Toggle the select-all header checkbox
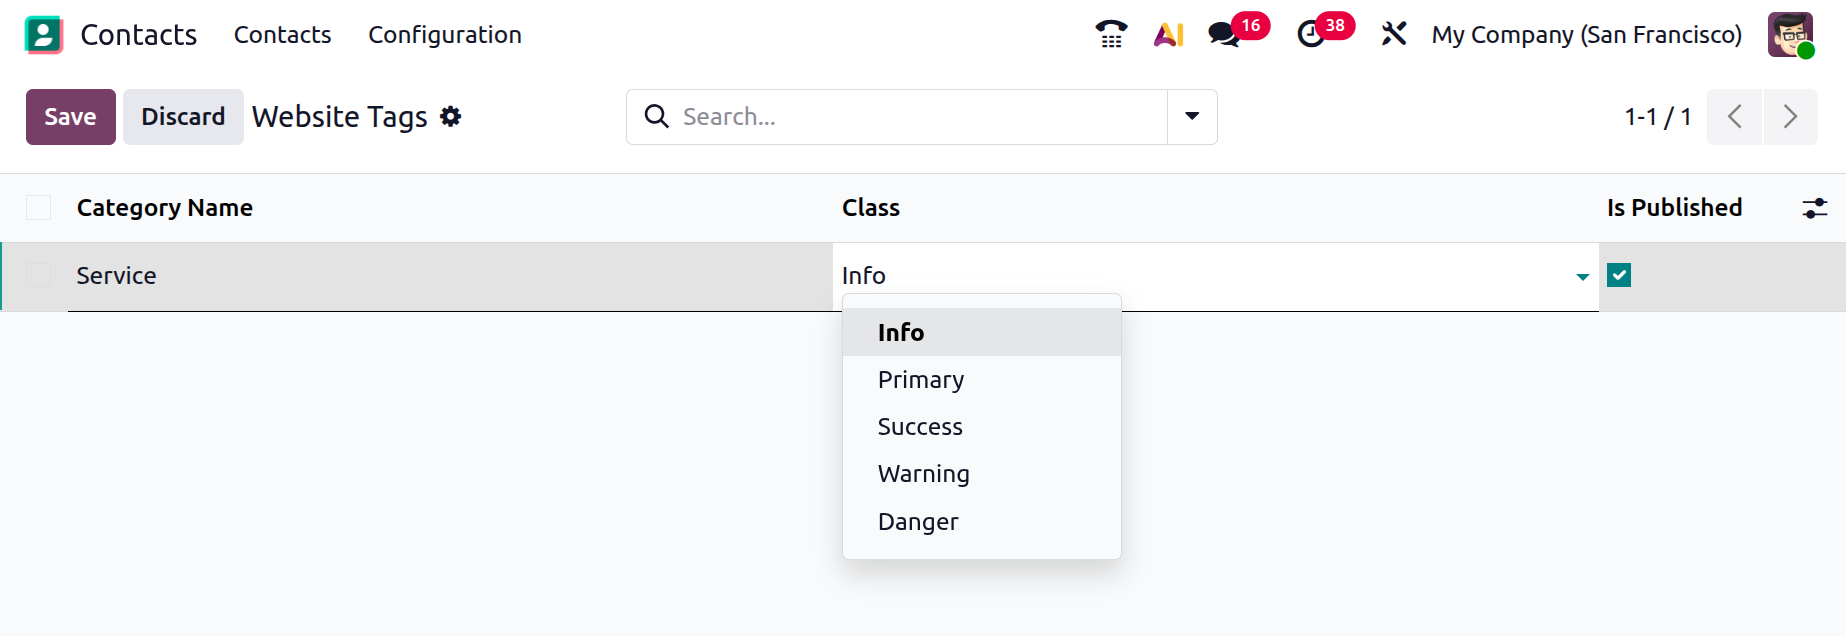The image size is (1846, 636). (x=39, y=208)
